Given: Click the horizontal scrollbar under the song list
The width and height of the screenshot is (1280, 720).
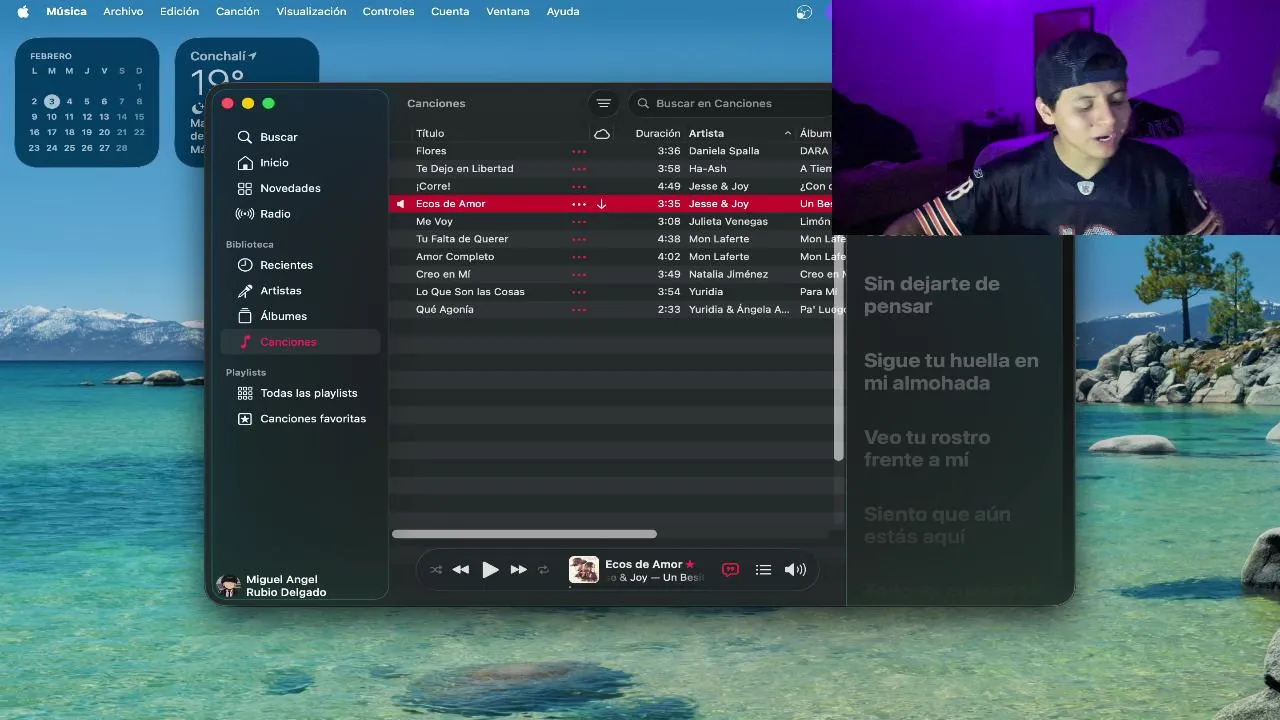Looking at the screenshot, I should [x=524, y=534].
